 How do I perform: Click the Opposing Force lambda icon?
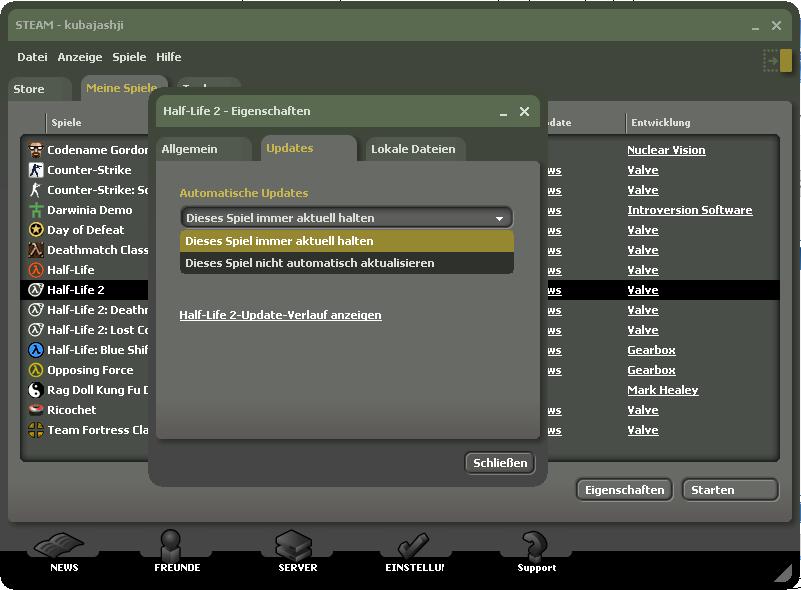click(x=36, y=370)
